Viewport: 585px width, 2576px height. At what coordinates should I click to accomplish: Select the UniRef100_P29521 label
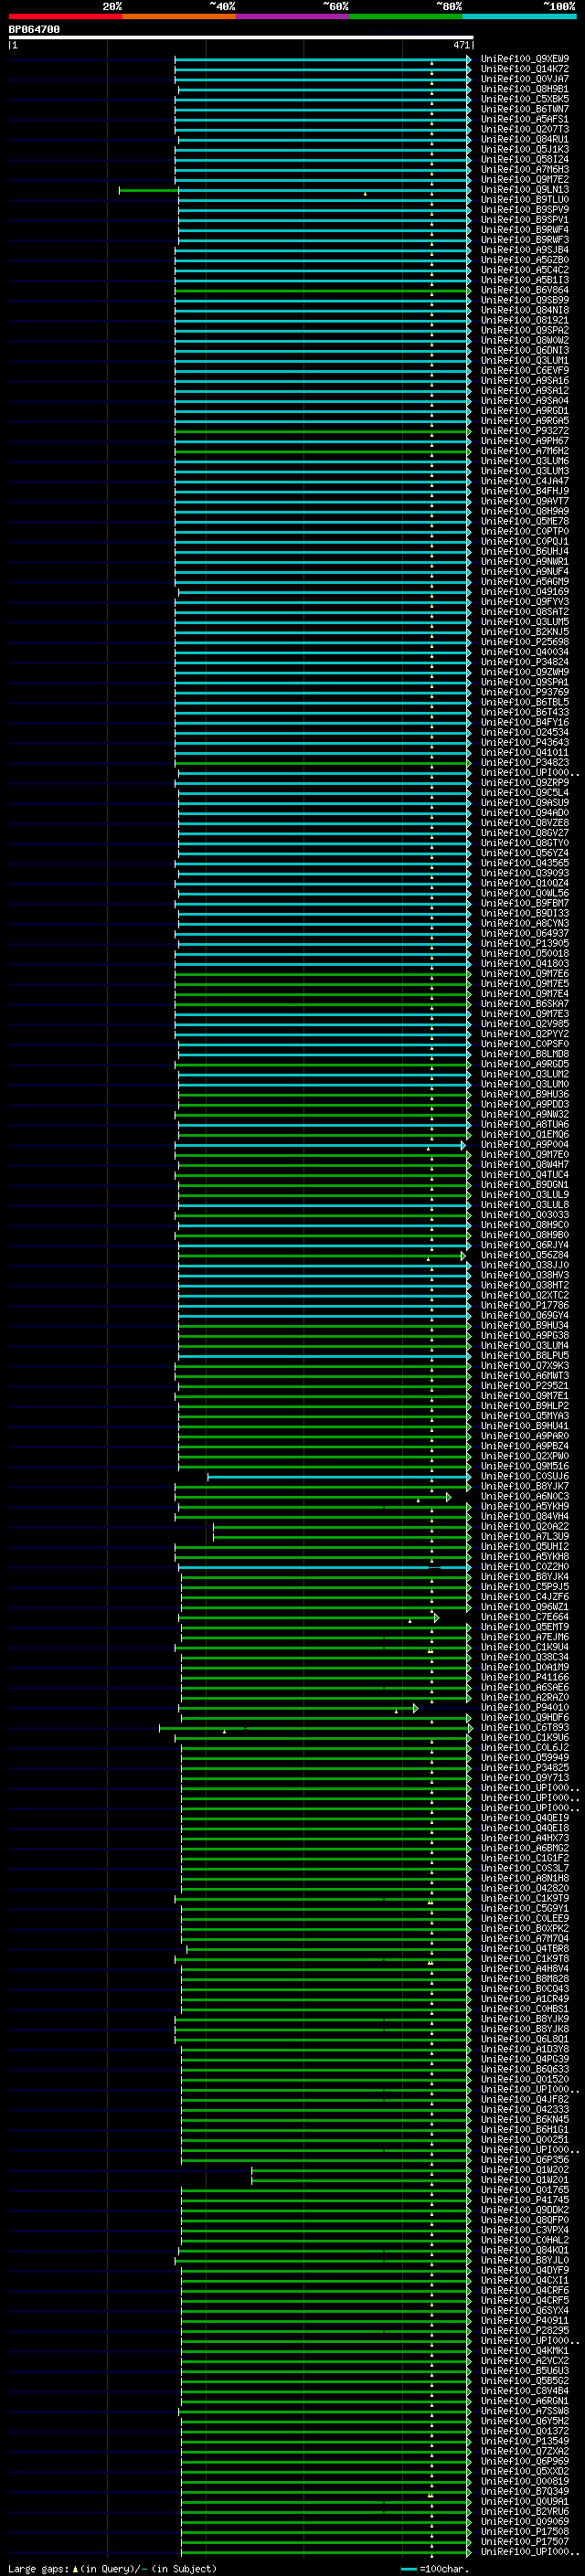pyautogui.click(x=525, y=1386)
